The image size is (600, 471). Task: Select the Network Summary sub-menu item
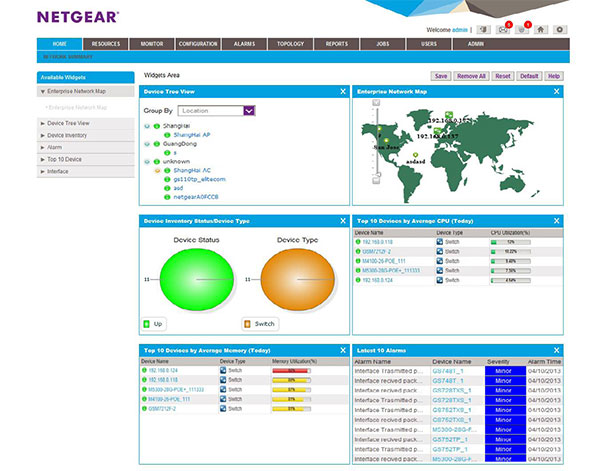[x=68, y=57]
